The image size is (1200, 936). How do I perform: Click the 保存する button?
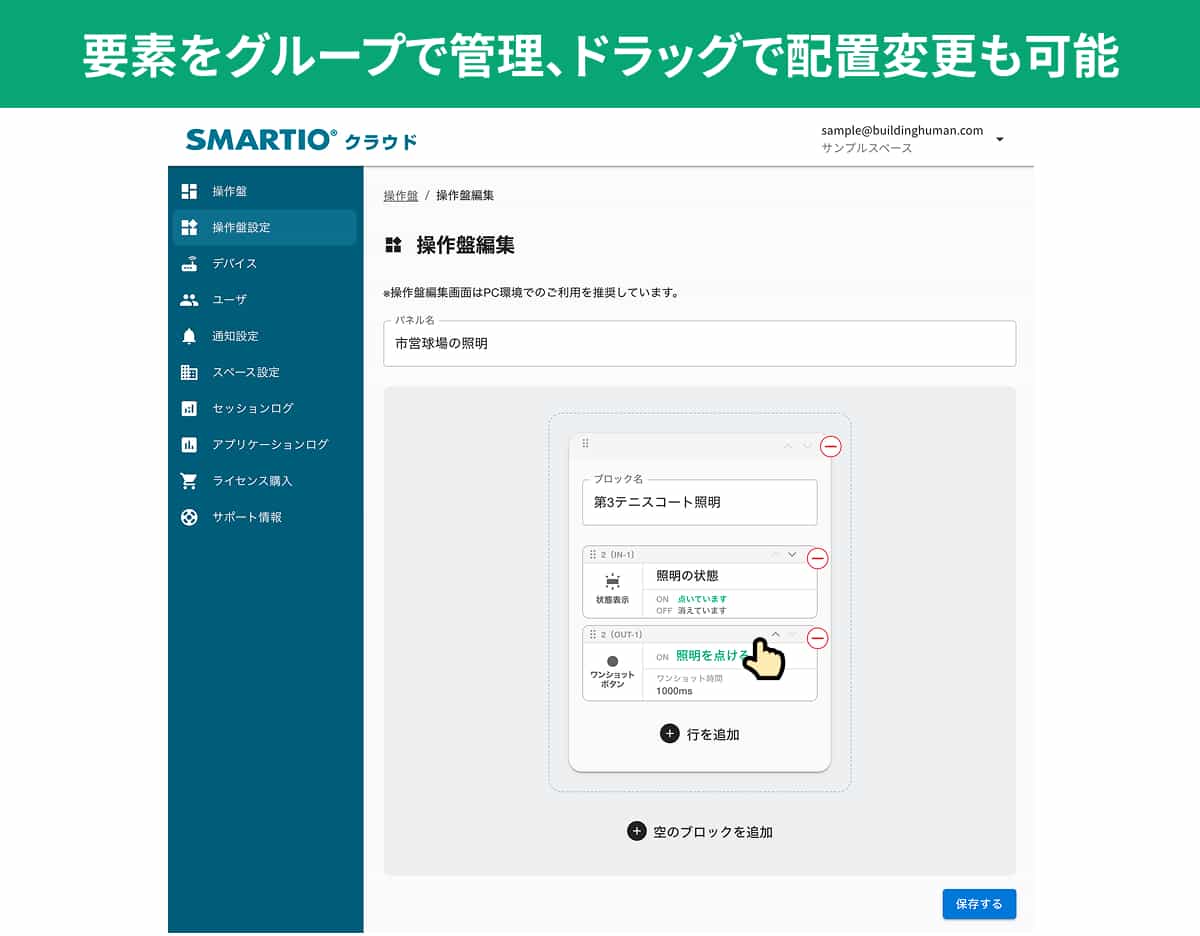(x=978, y=904)
